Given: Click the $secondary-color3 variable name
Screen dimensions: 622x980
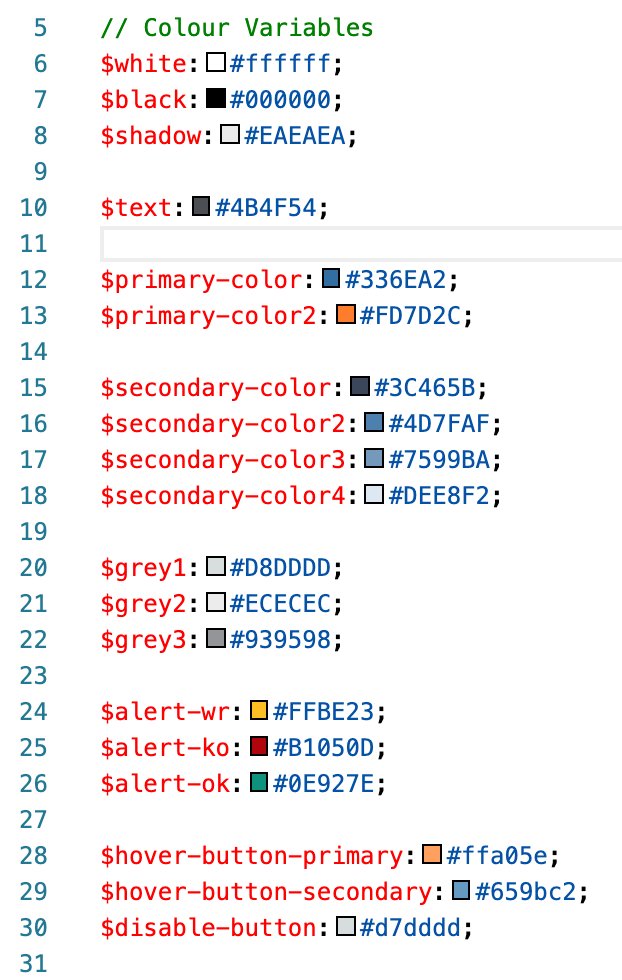Looking at the screenshot, I should [223, 459].
